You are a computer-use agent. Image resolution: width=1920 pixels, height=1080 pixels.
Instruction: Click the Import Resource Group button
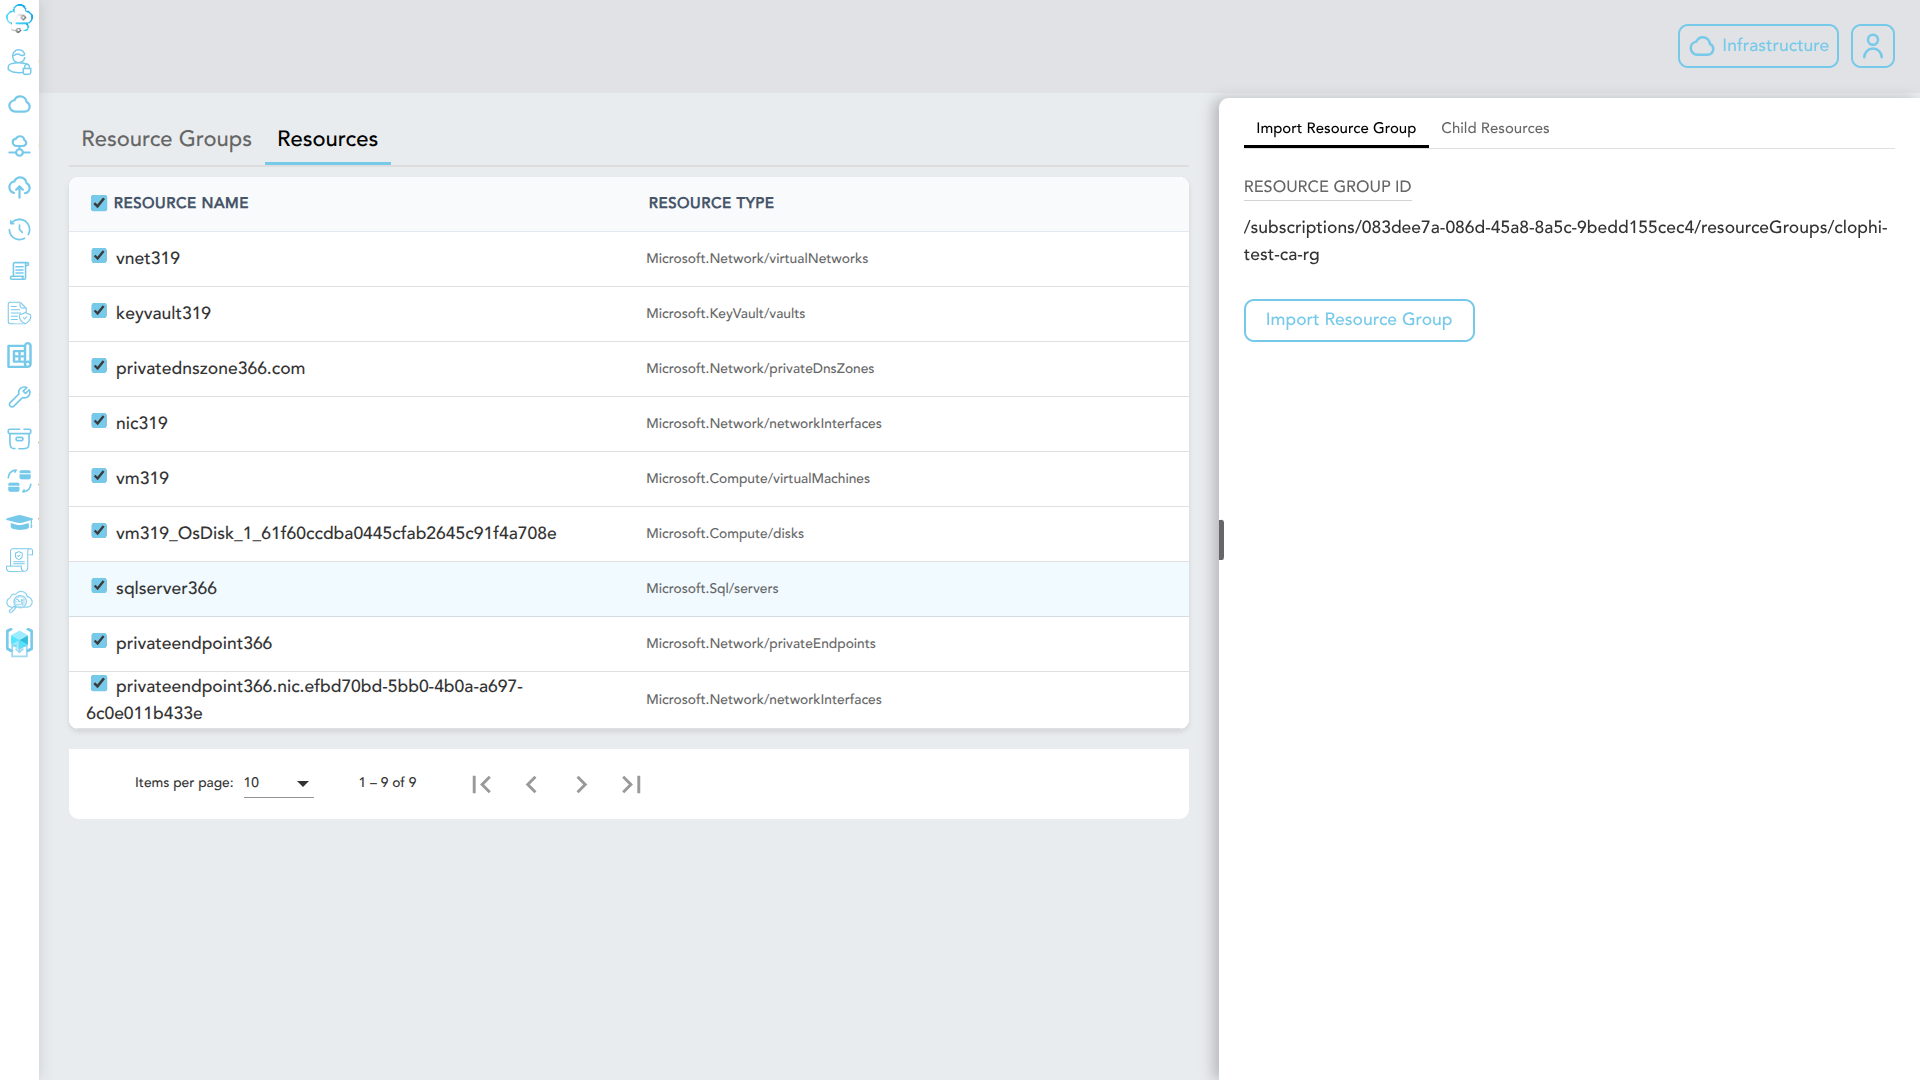click(1358, 320)
